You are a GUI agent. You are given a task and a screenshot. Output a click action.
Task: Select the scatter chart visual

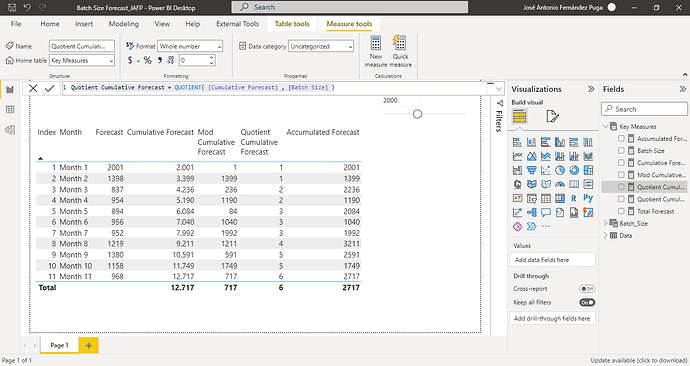(x=546, y=170)
